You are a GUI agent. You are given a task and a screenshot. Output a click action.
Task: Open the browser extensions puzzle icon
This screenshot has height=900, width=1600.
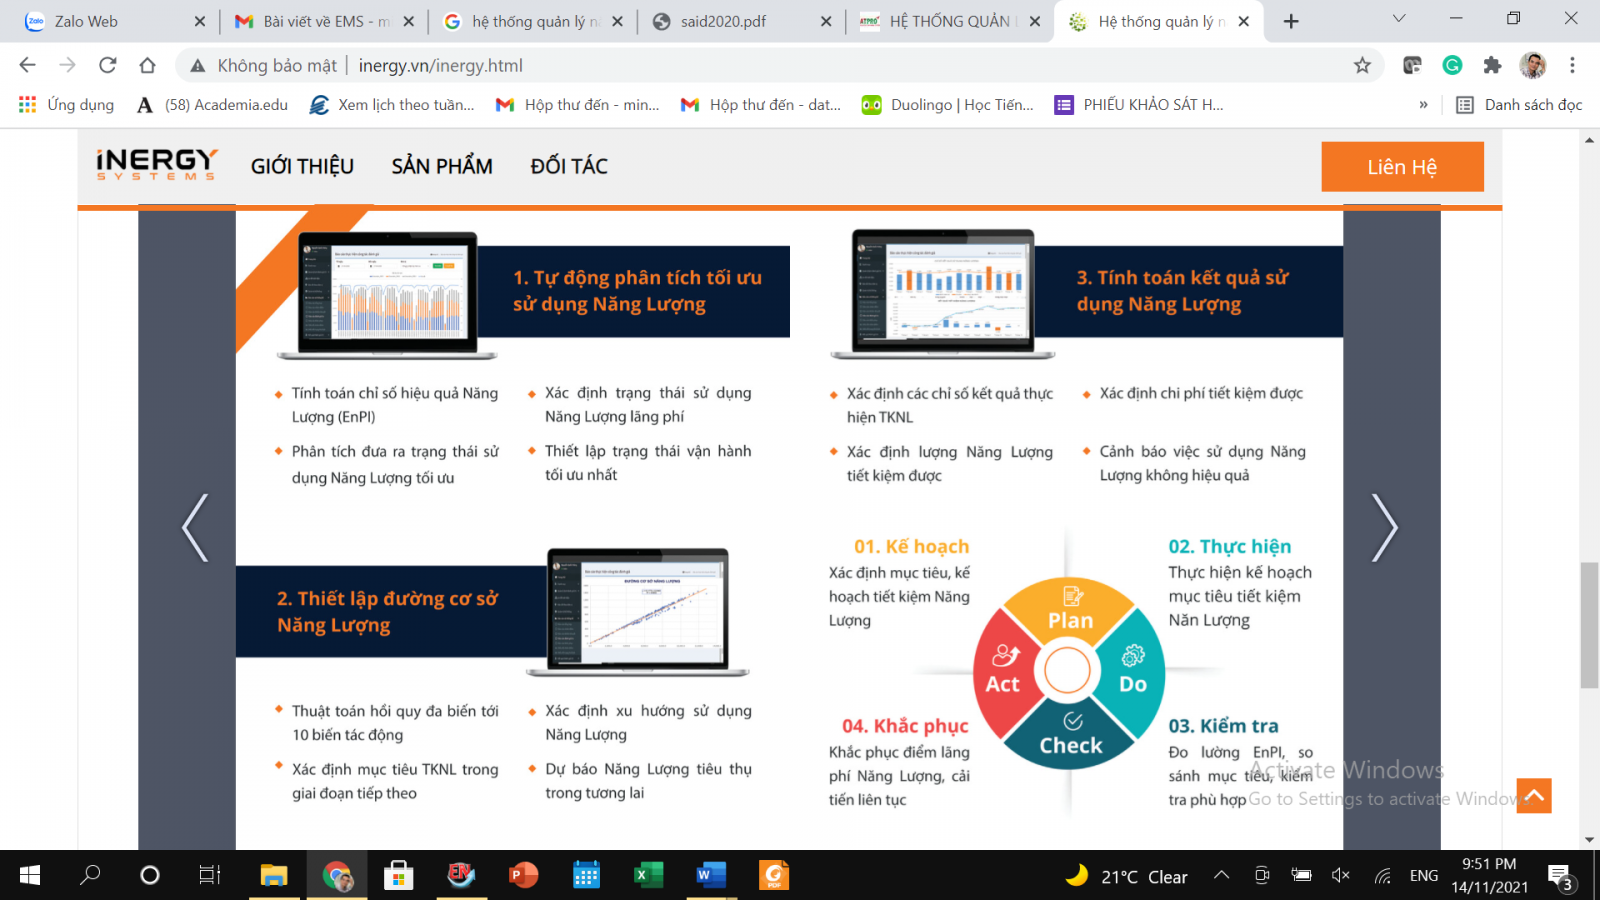tap(1492, 65)
